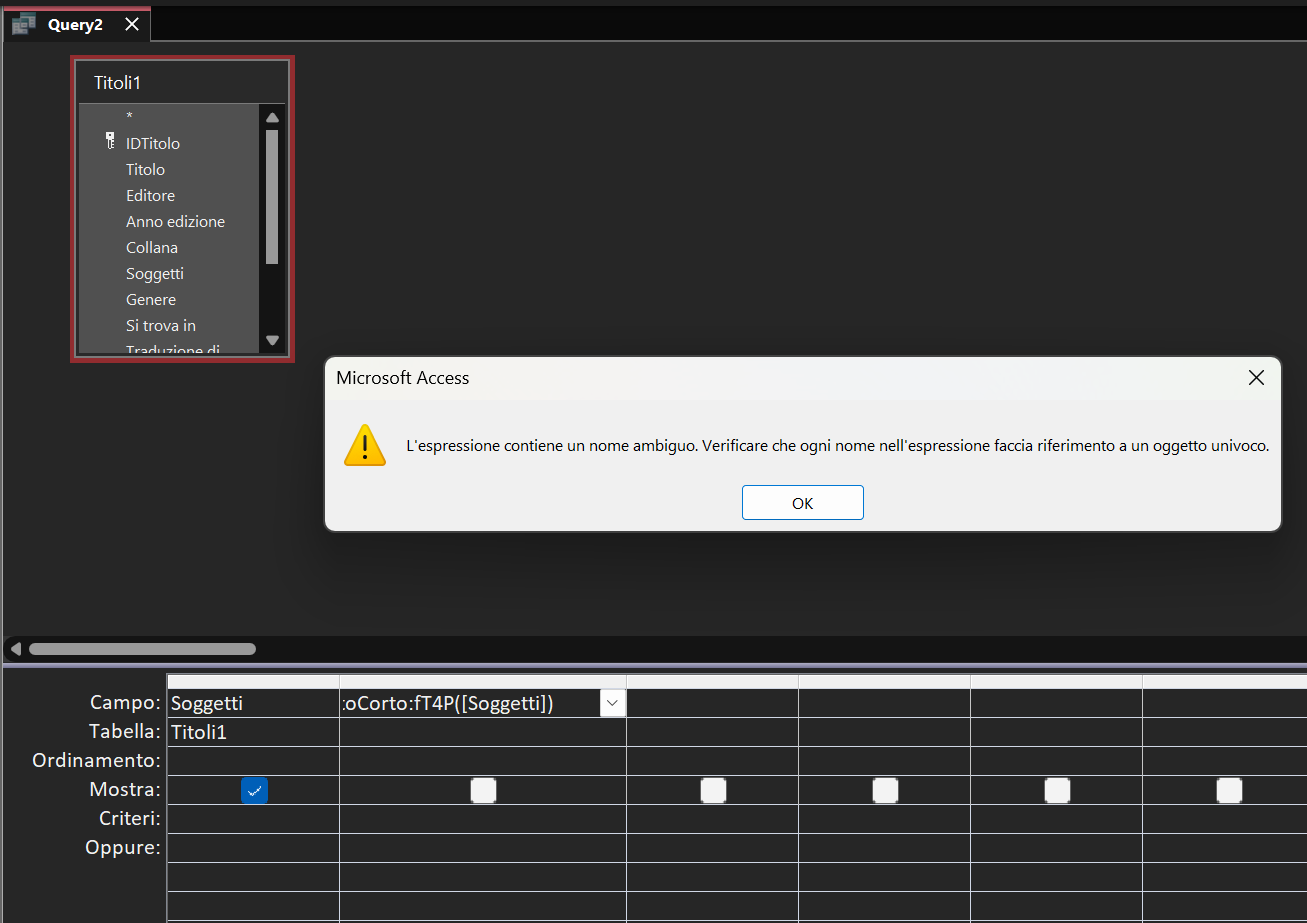
Task: Click the Soggetti Campo cell in grid
Action: 253,703
